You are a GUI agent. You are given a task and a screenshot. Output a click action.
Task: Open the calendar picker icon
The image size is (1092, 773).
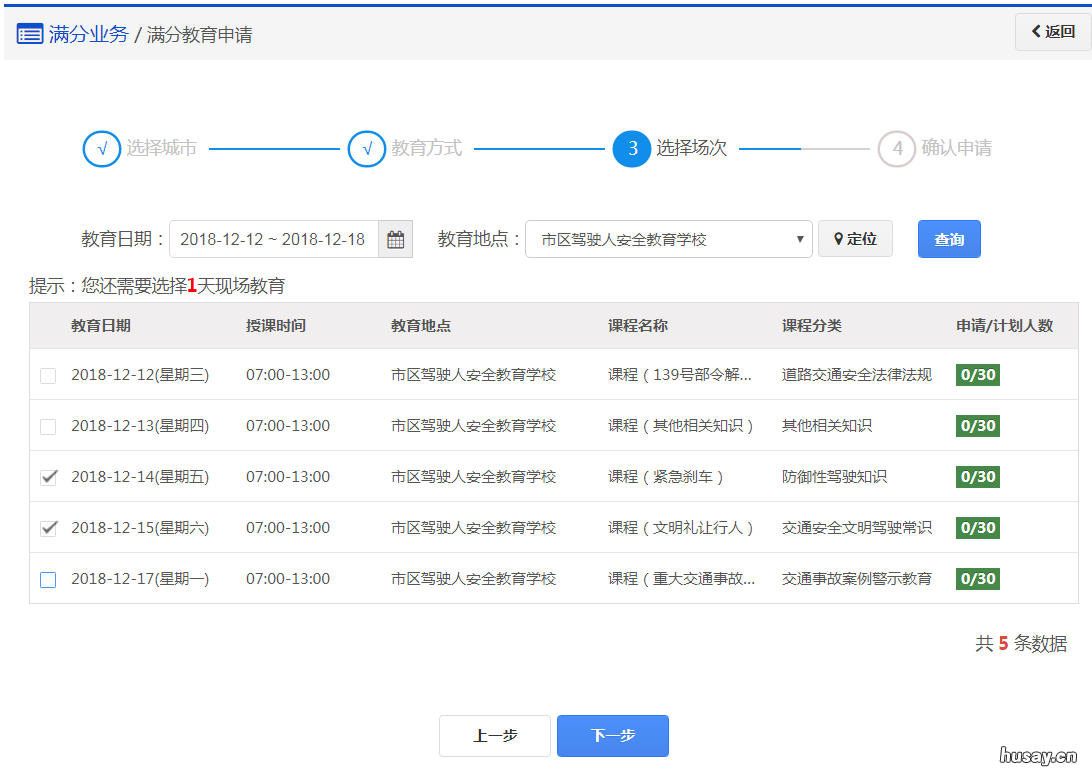coord(395,238)
